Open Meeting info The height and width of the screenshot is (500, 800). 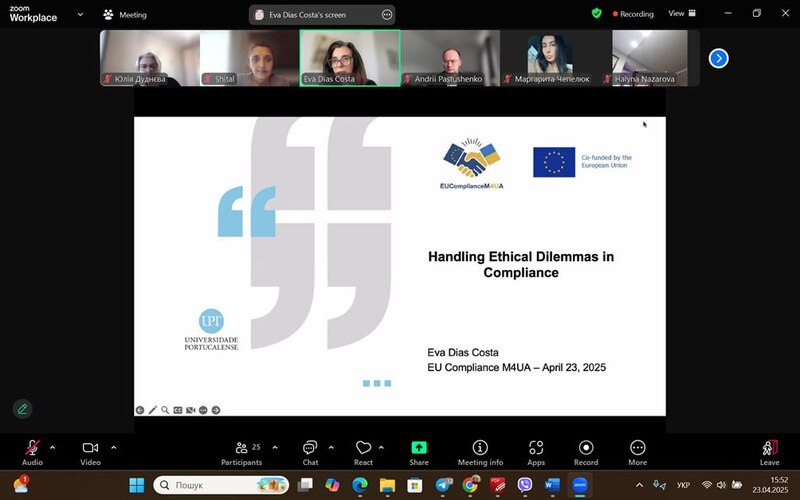(x=480, y=453)
